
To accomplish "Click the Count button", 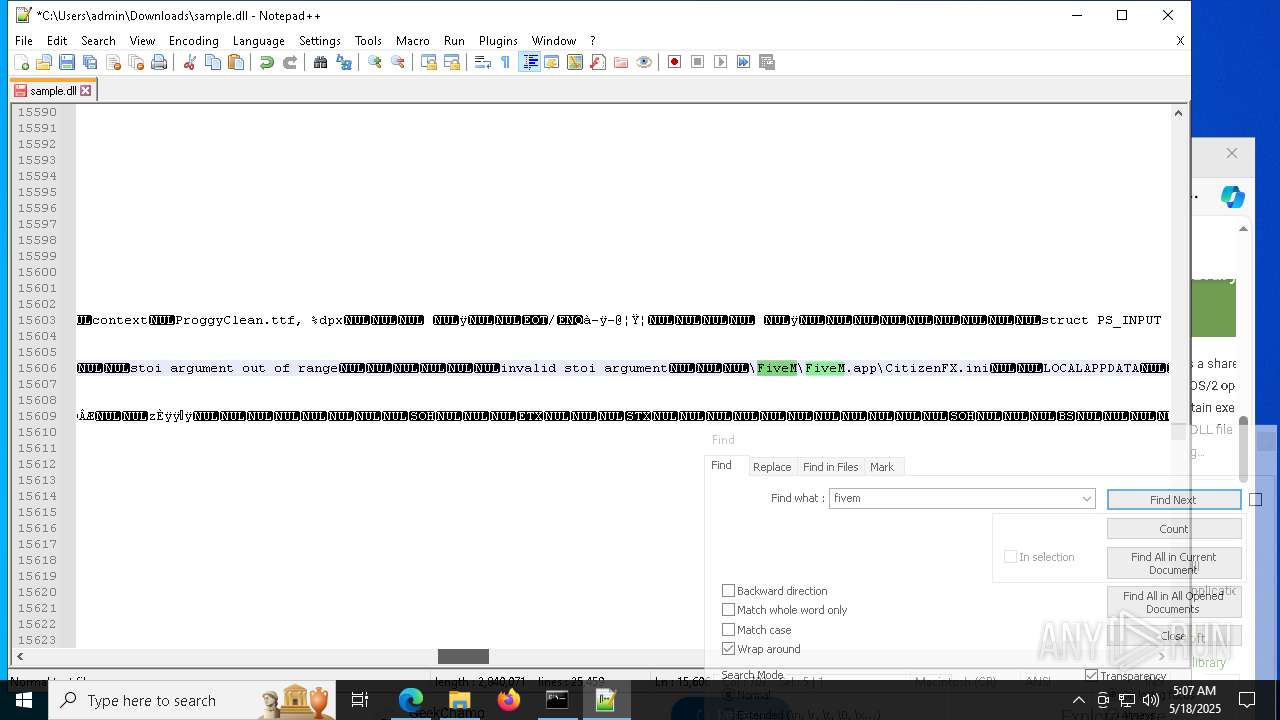I will [x=1173, y=529].
